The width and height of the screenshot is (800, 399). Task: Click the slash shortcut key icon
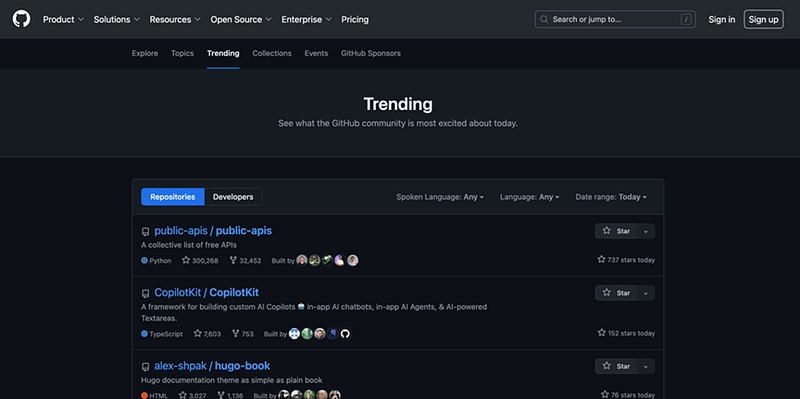point(686,19)
